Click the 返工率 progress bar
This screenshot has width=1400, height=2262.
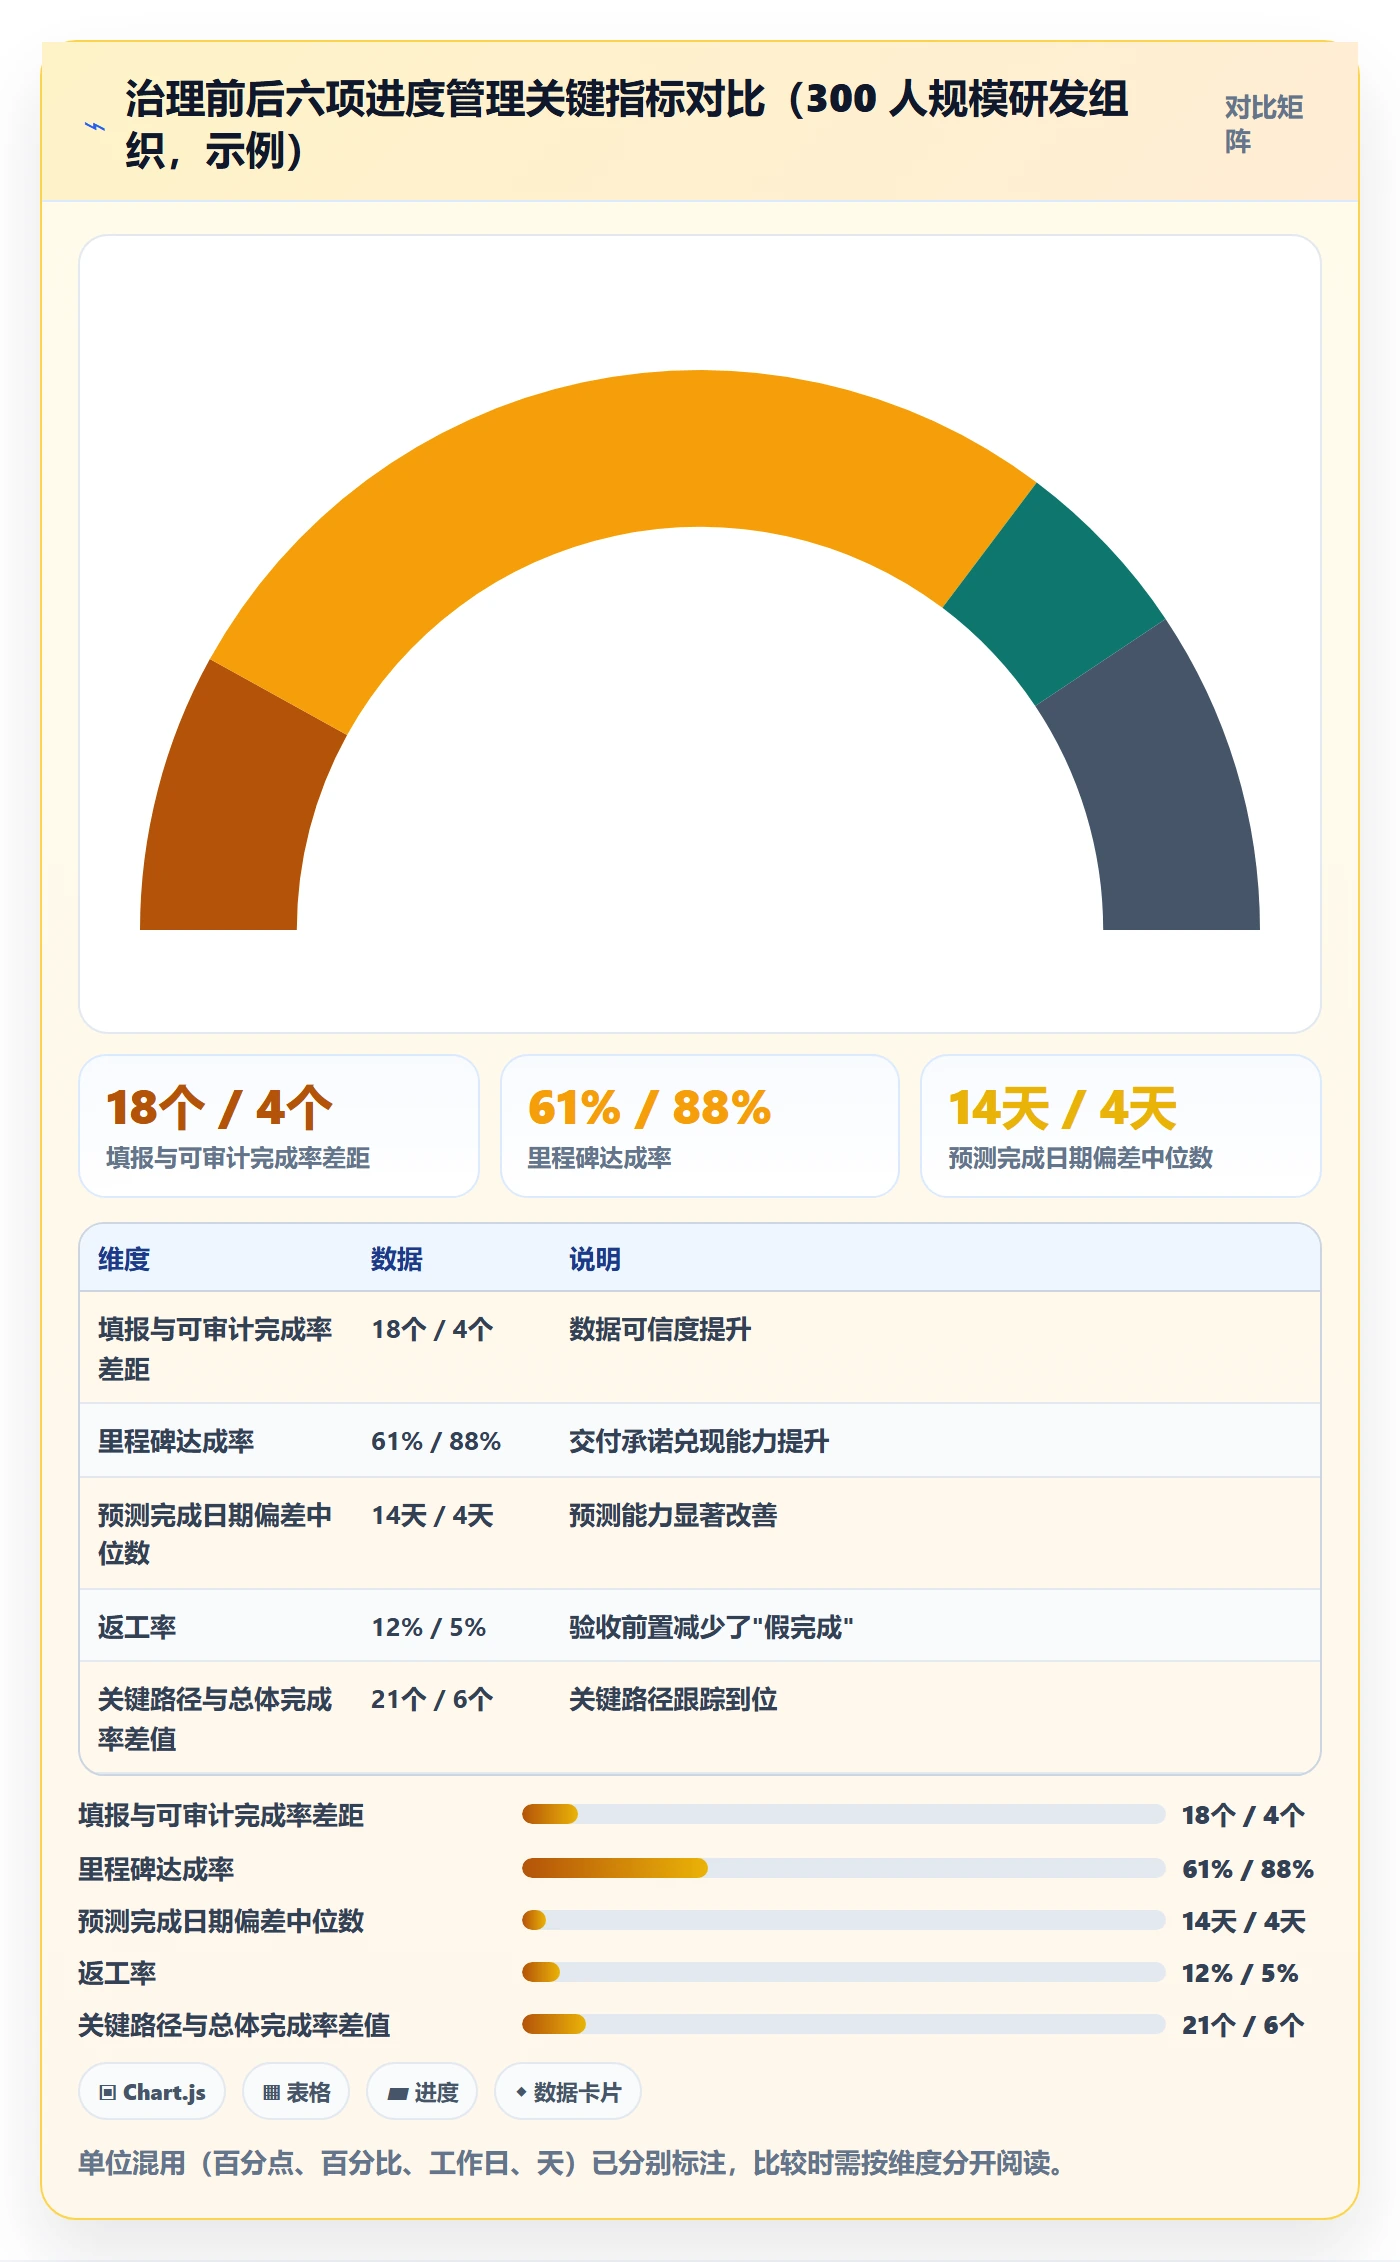click(843, 1972)
